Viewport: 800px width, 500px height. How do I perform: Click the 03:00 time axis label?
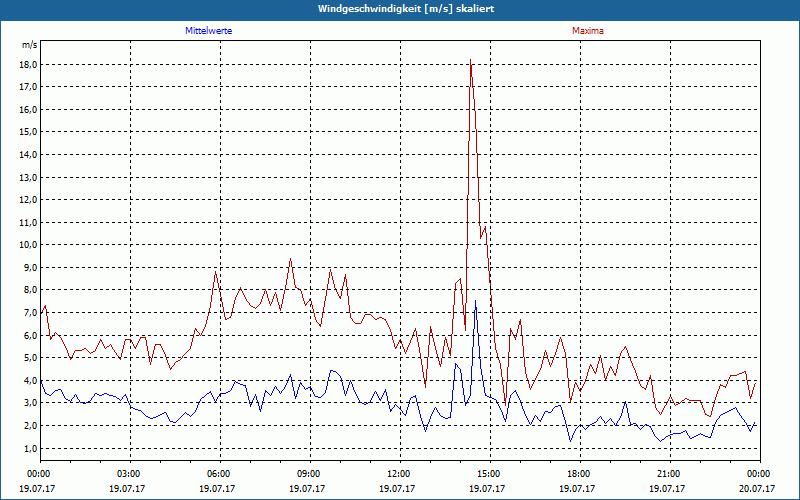[x=131, y=474]
